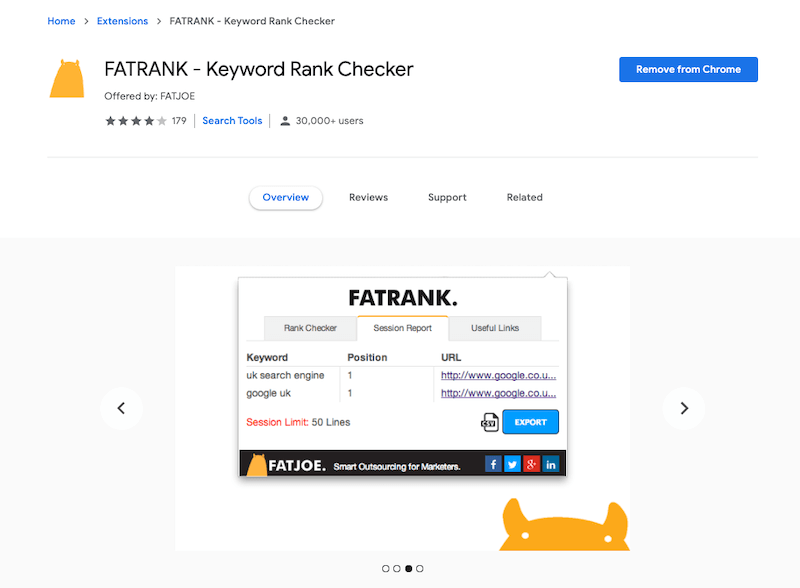Click the Facebook icon in the FATJOE banner
The width and height of the screenshot is (800, 588).
click(492, 464)
